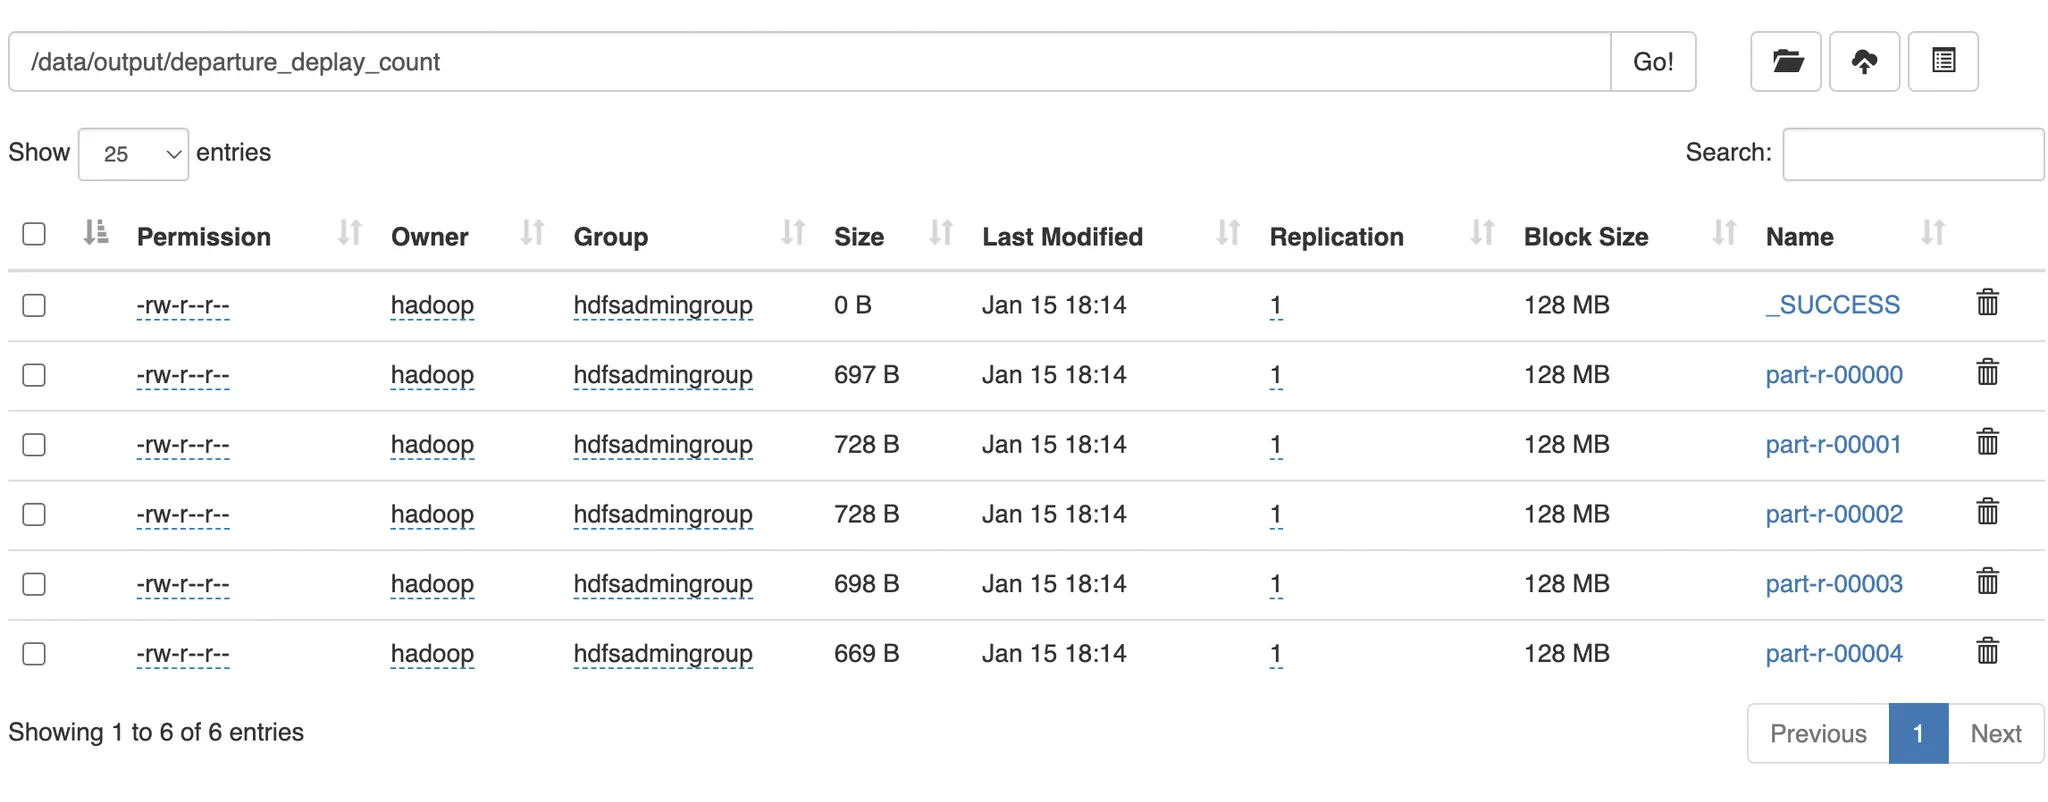Sort entries by Name column
The width and height of the screenshot is (2048, 802).
(x=1932, y=234)
